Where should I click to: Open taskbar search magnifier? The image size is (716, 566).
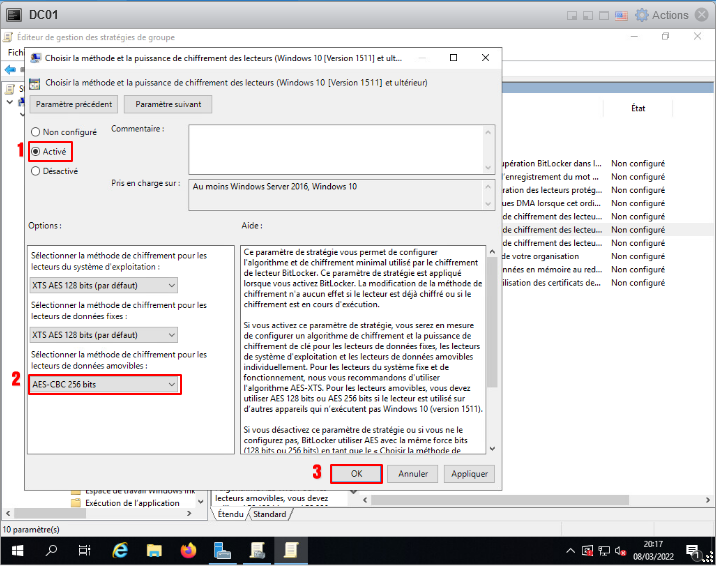click(51, 550)
